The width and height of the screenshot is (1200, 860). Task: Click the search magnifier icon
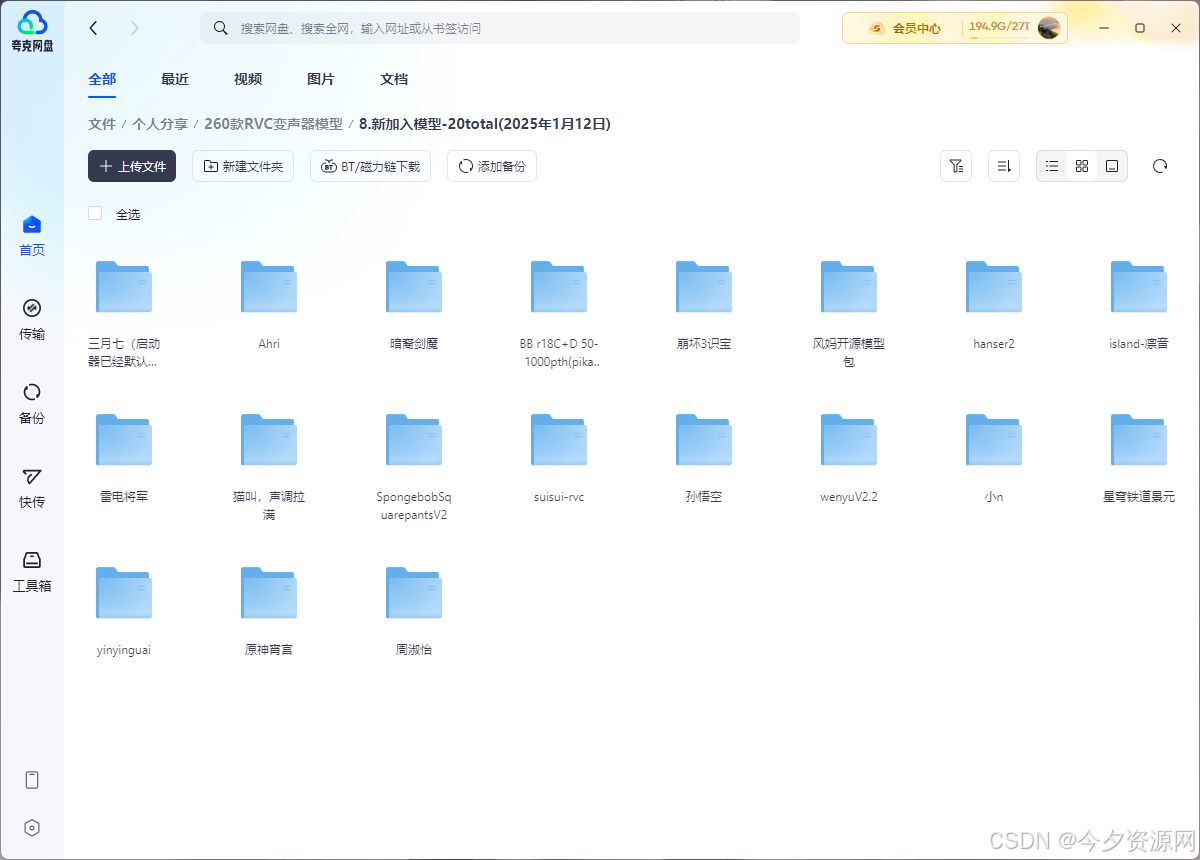point(221,28)
